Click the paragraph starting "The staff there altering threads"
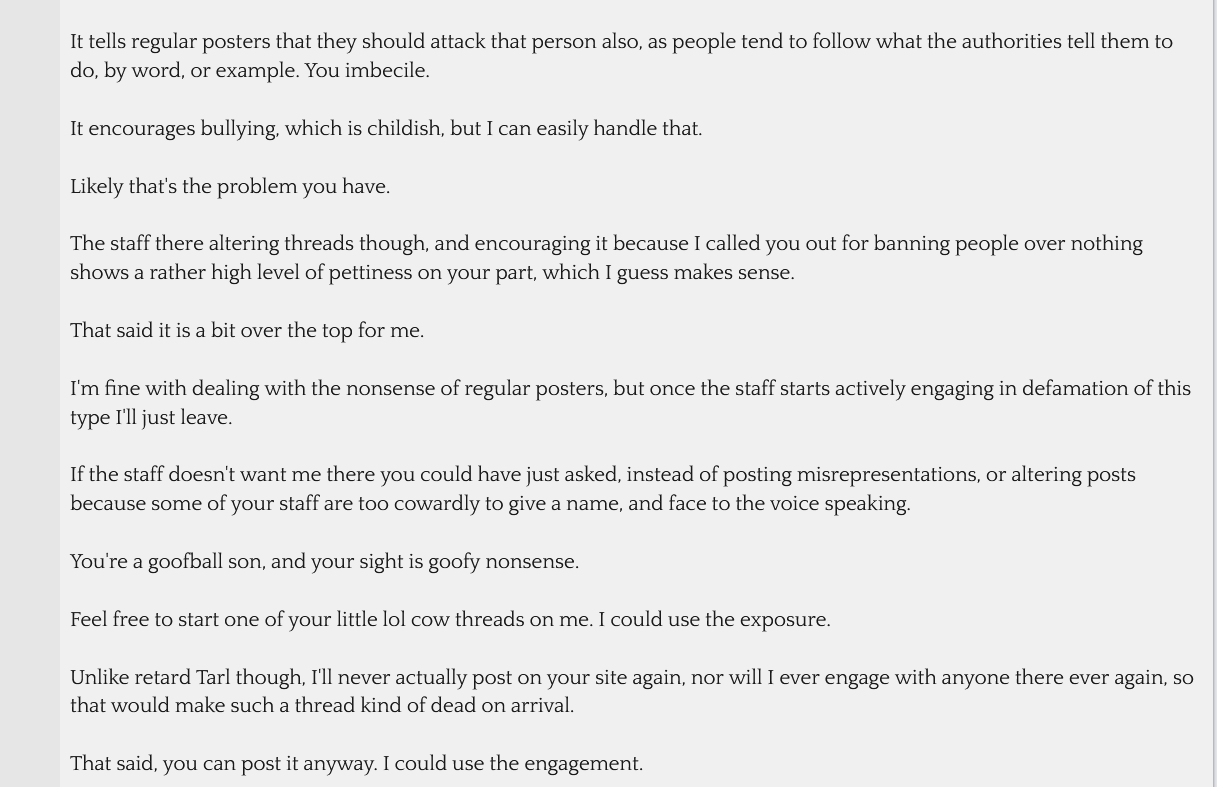 coord(606,258)
